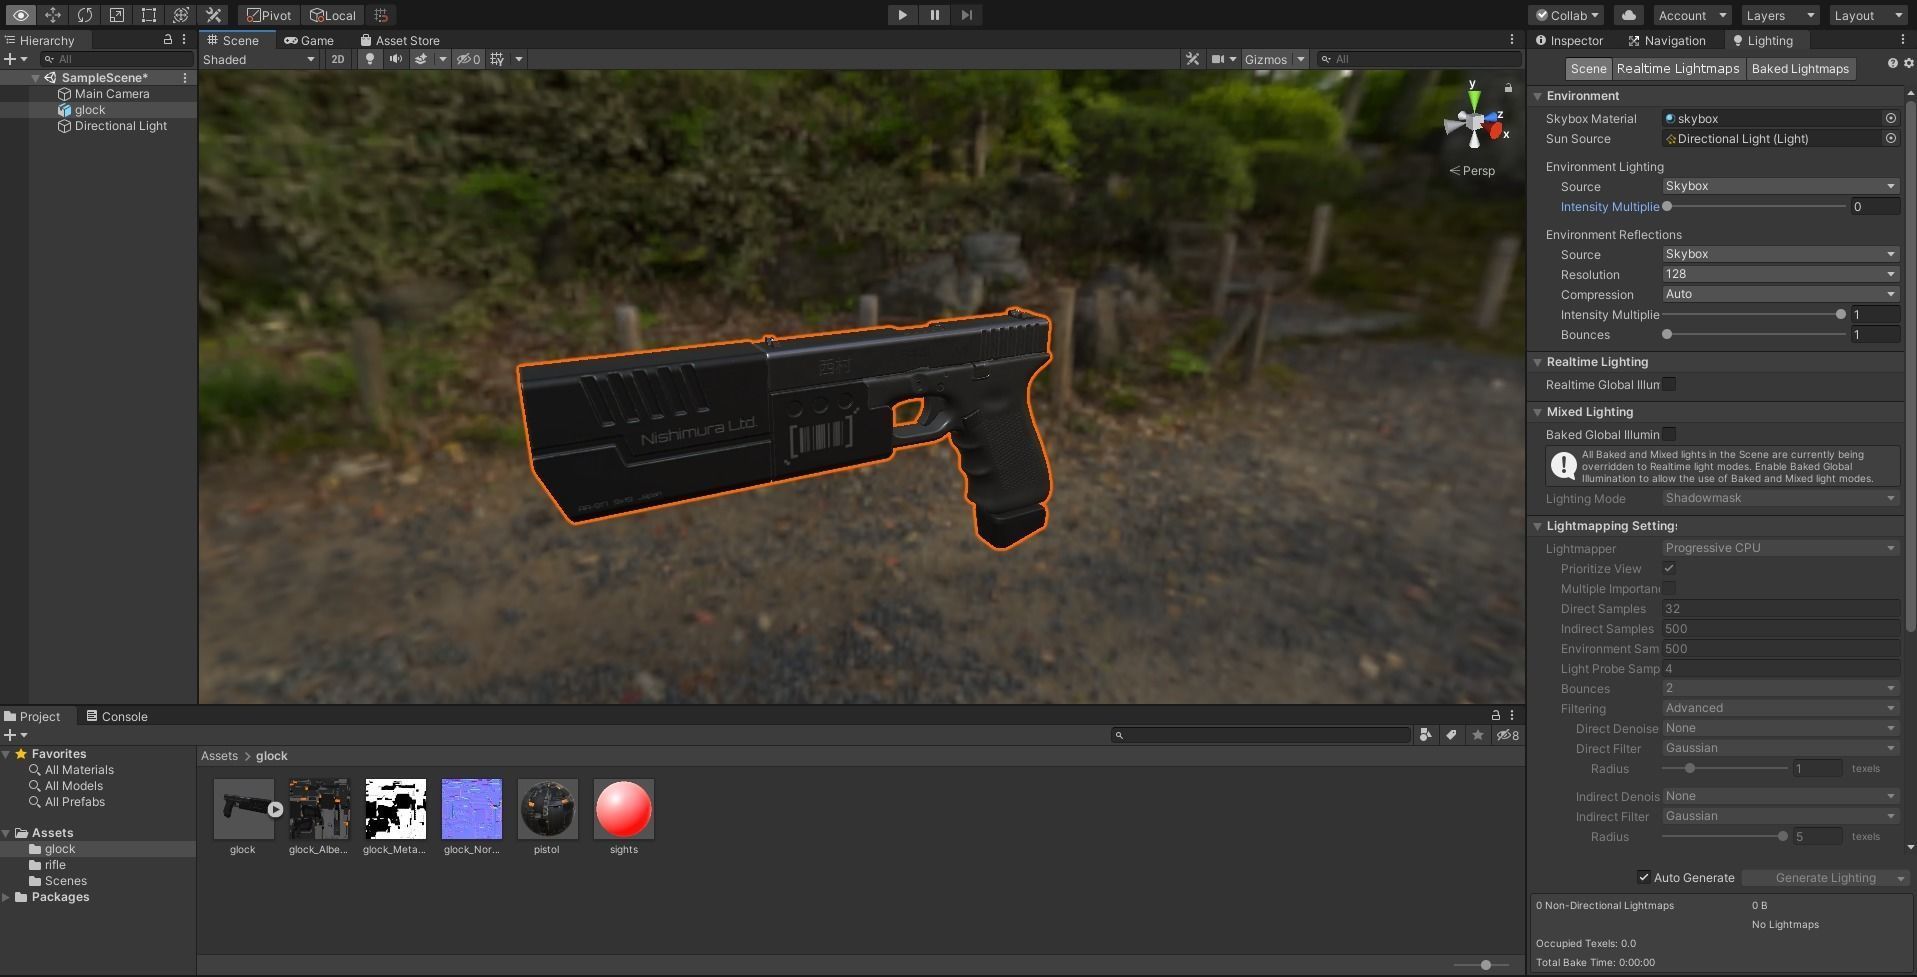Click the Pause button
The height and width of the screenshot is (977, 1917).
click(x=934, y=15)
